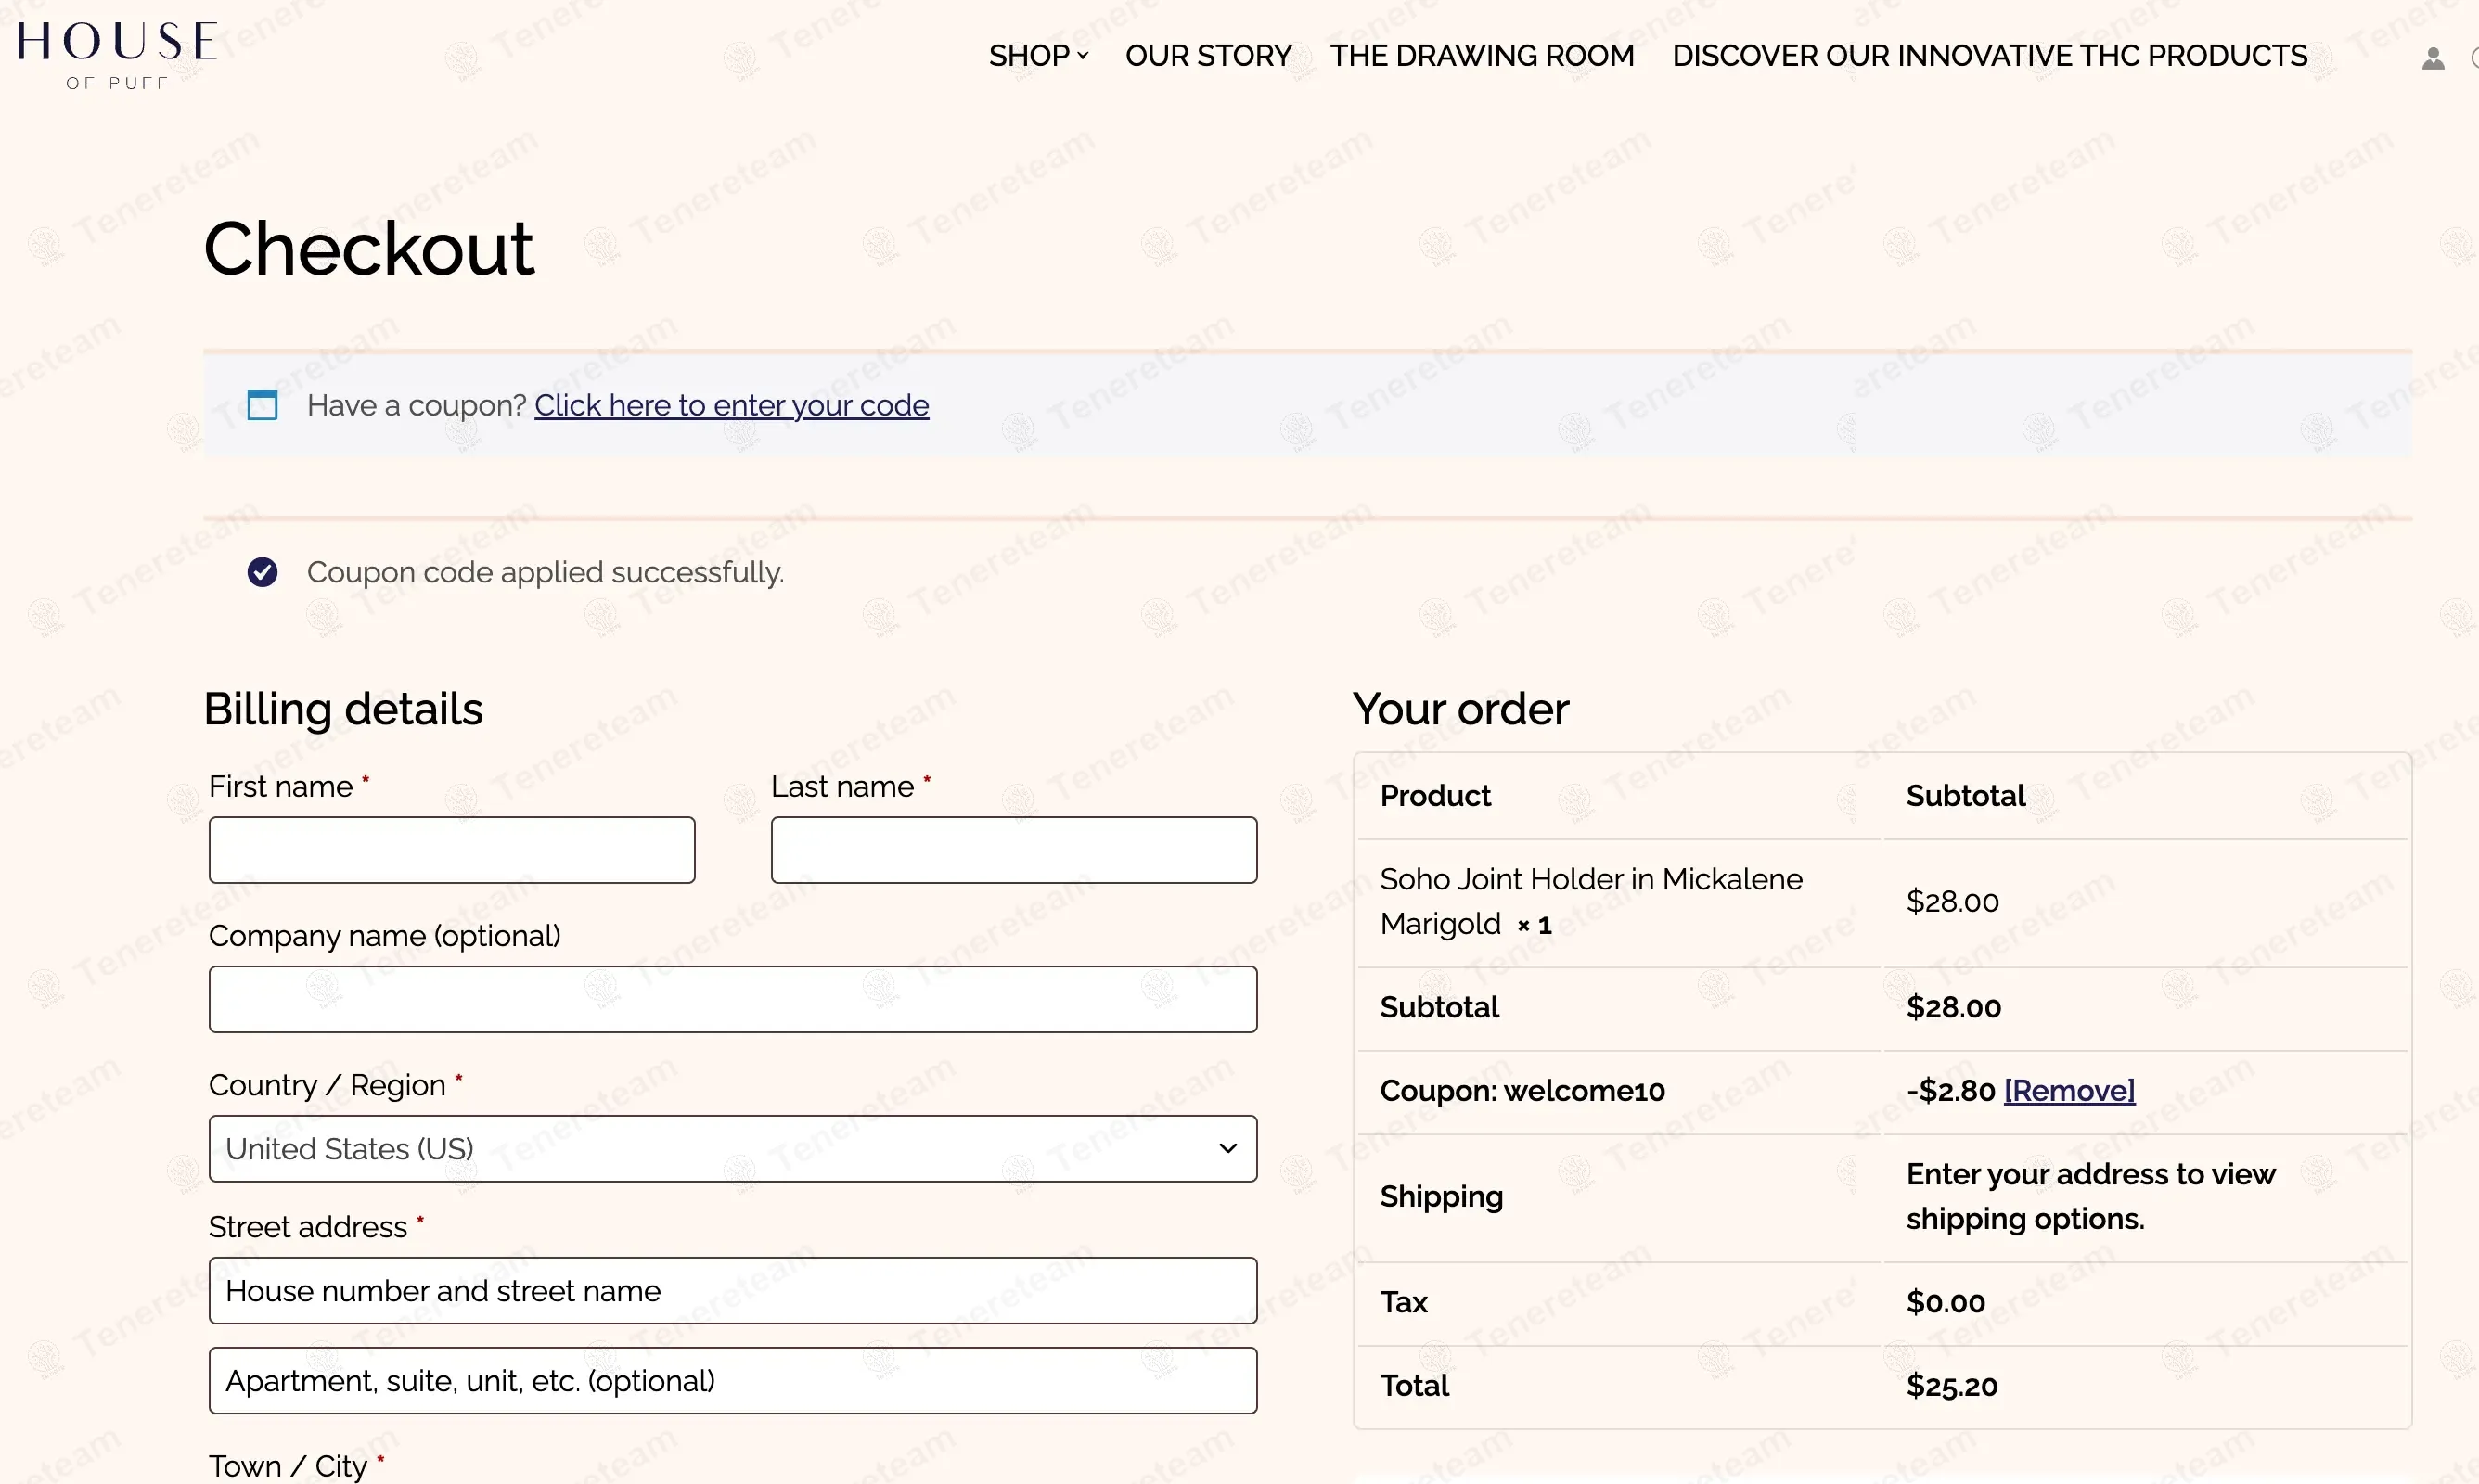Click the Tax value $0.00
Screen dimensions: 2479x1484
(x=1945, y=1302)
